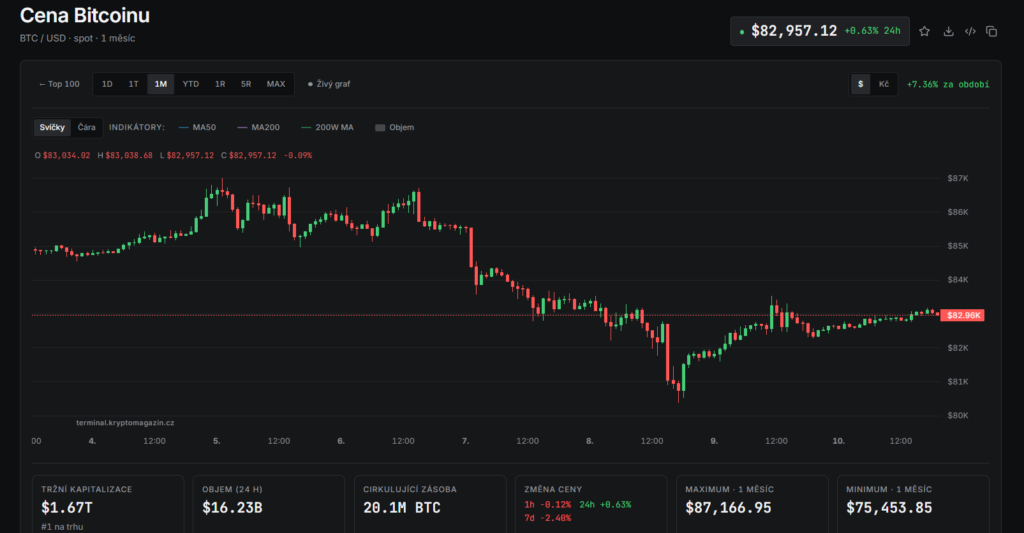The height and width of the screenshot is (533, 1024).
Task: Select Čára line chart type
Action: pos(86,127)
